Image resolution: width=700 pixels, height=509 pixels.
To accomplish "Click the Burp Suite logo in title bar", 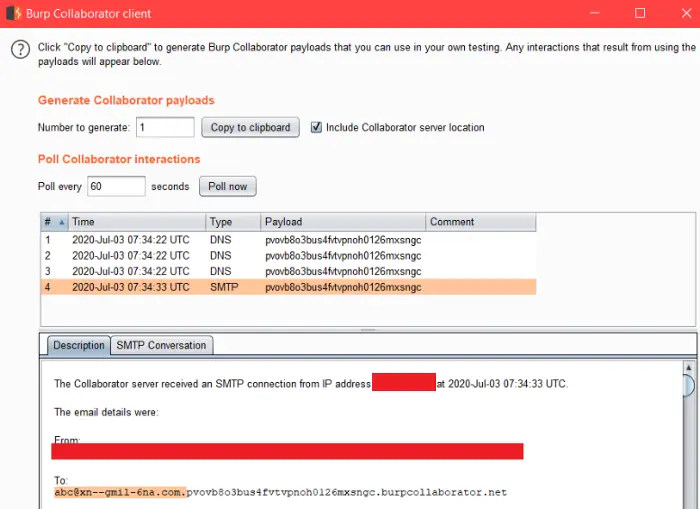I will pos(14,13).
